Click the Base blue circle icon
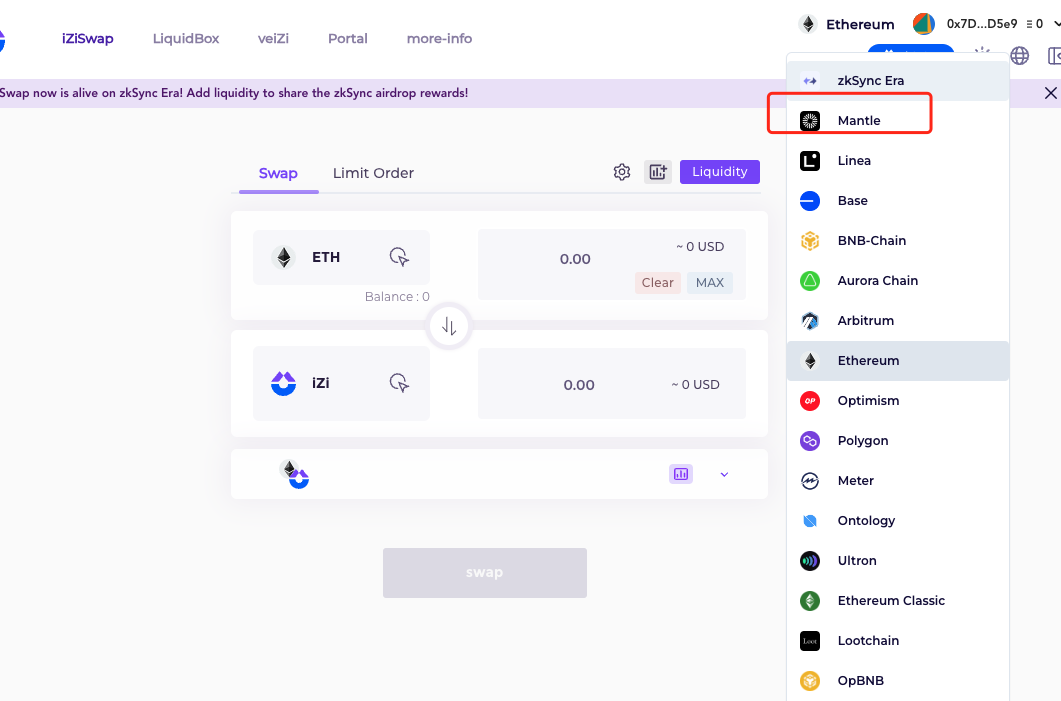This screenshot has width=1061, height=701. point(810,200)
